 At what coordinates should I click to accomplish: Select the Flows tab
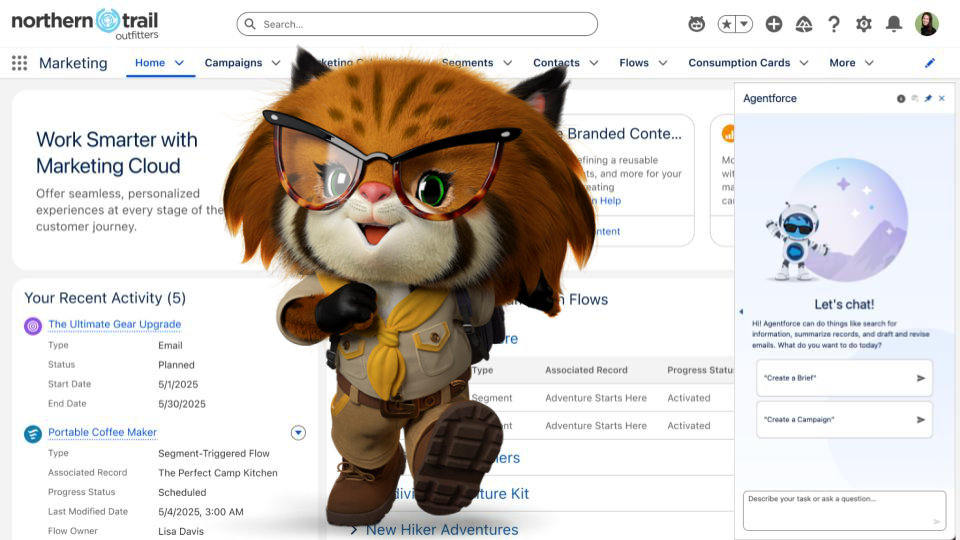pos(634,62)
